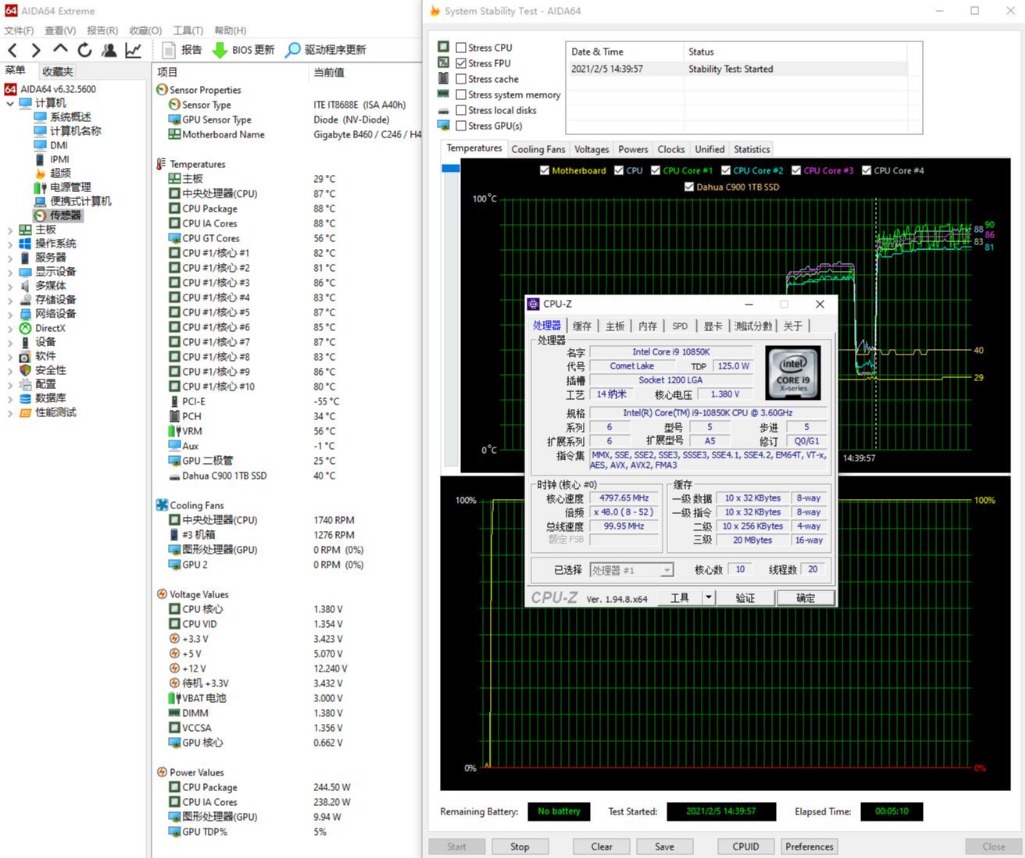
Task: Switch to the Cooling Fans tab
Action: point(538,150)
